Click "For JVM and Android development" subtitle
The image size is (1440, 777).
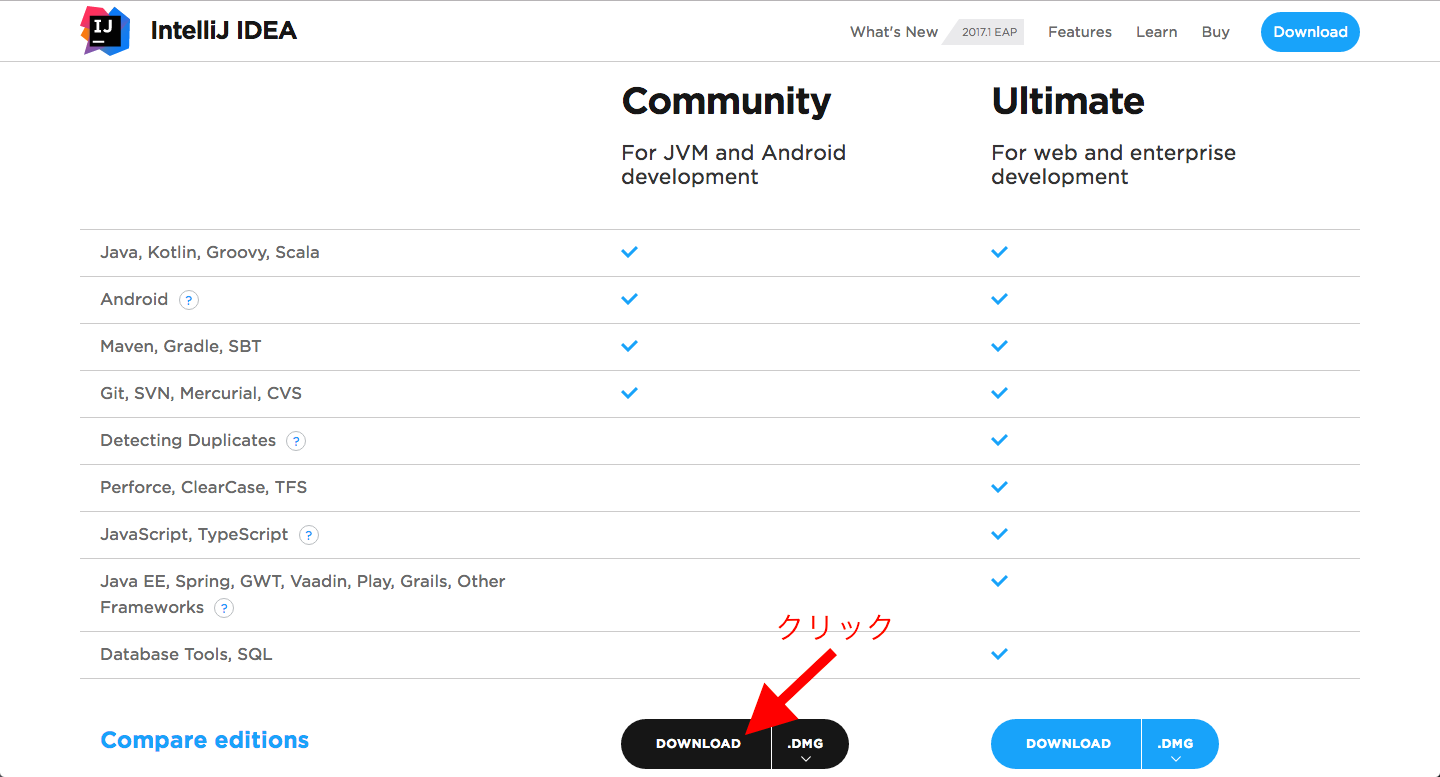[x=734, y=165]
